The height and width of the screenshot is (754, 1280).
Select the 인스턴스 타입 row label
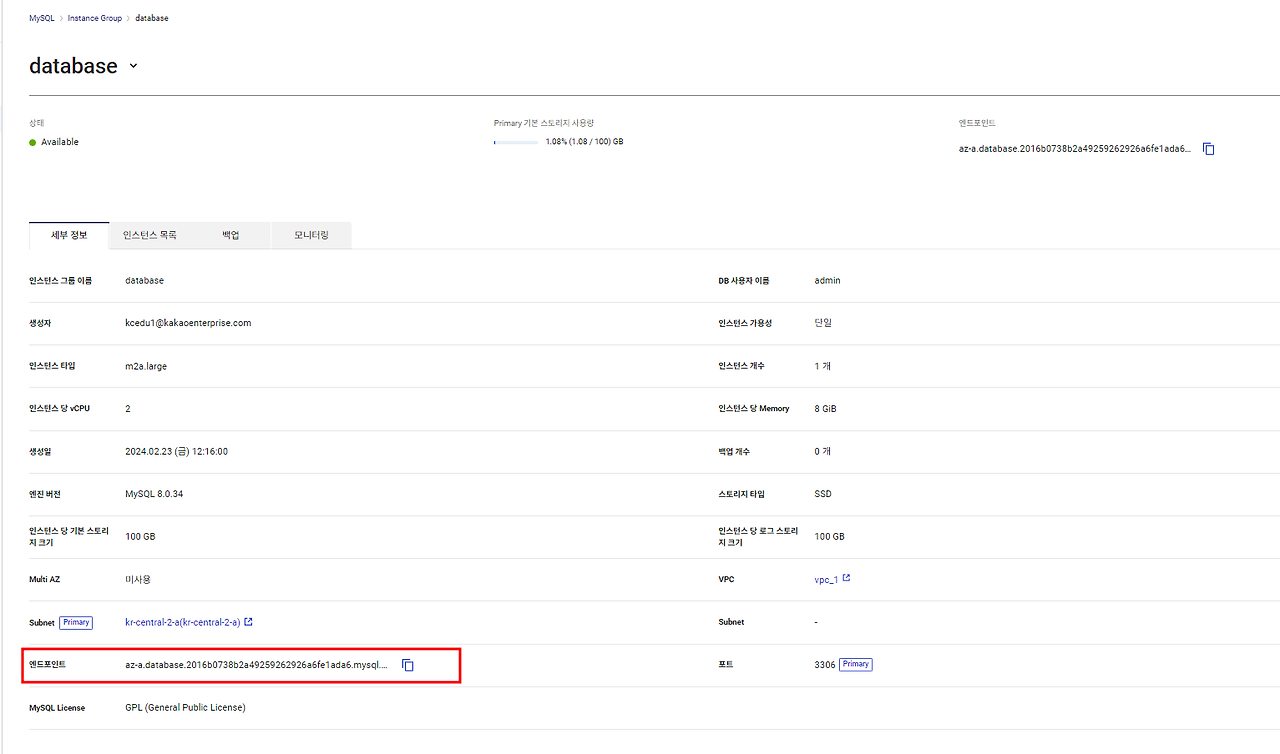coord(52,366)
